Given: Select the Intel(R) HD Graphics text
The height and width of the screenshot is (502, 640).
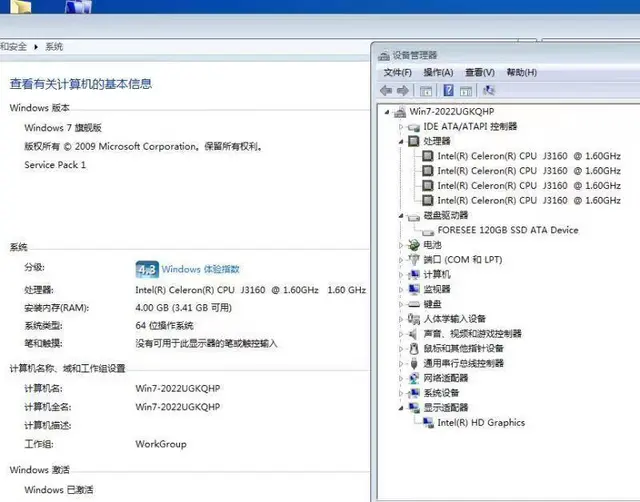Looking at the screenshot, I should (x=481, y=422).
